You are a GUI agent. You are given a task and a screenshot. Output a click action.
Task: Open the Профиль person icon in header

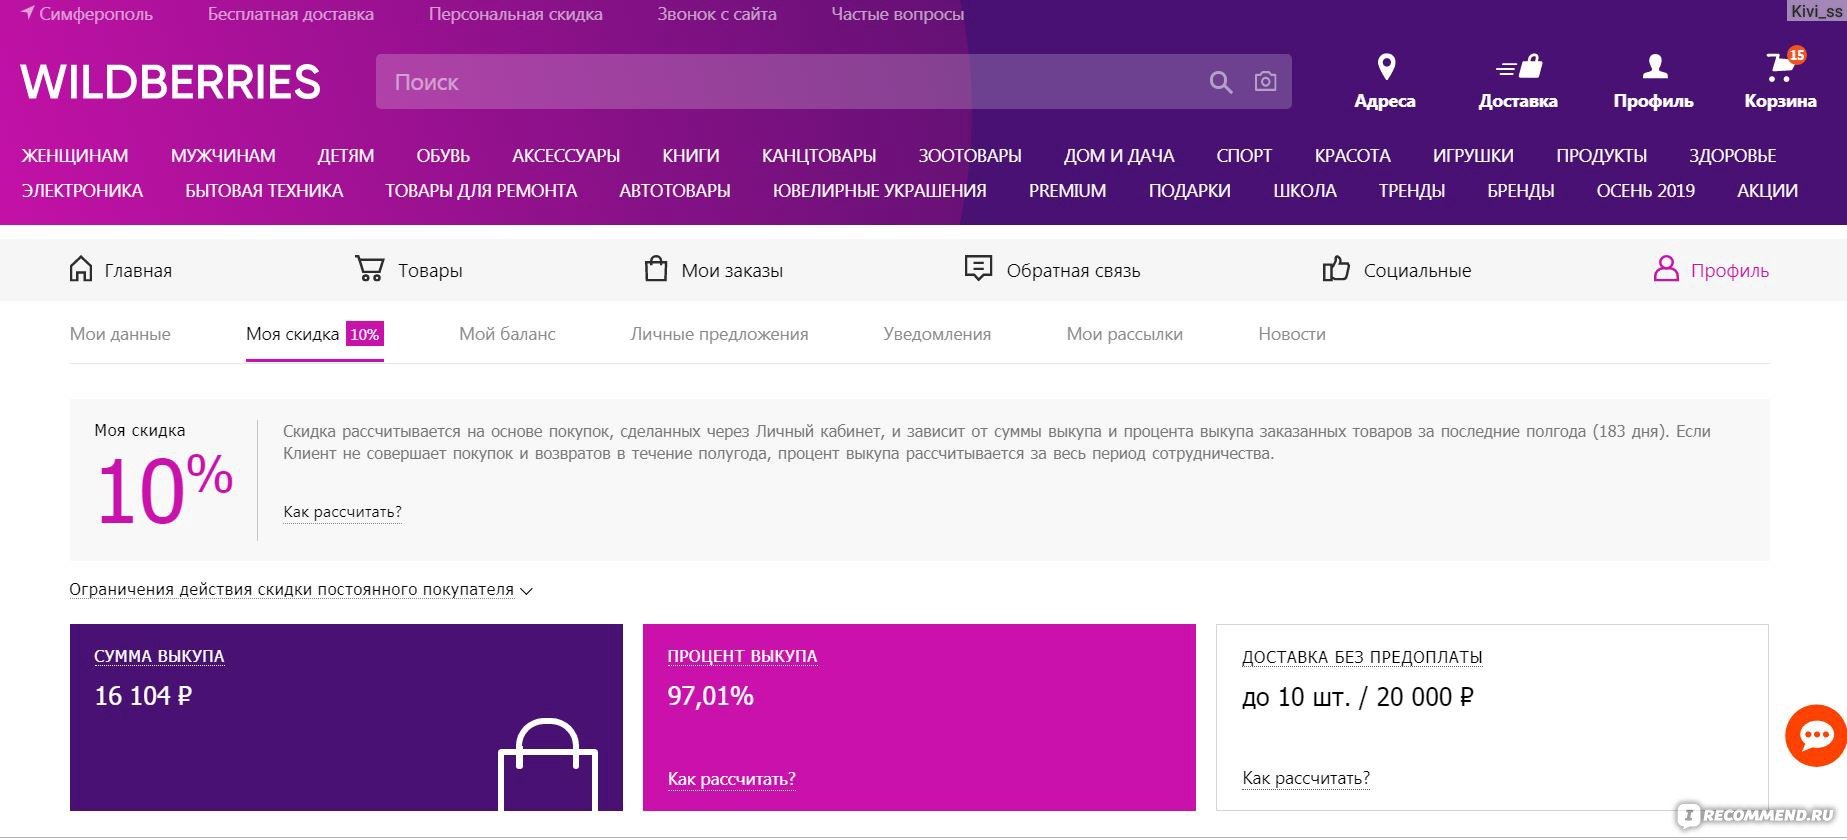[x=1654, y=67]
